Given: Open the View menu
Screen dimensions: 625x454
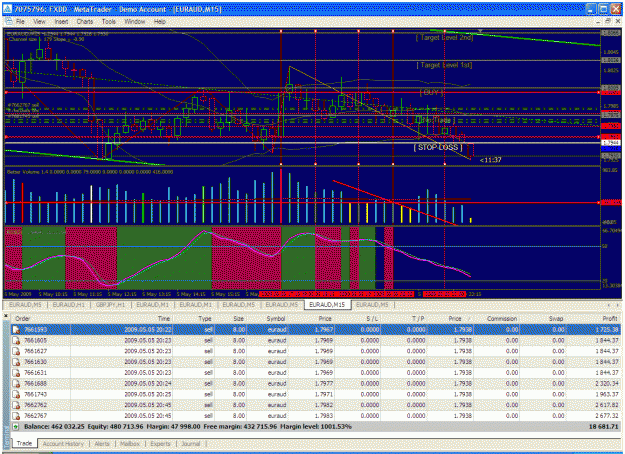Looking at the screenshot, I should coord(39,22).
